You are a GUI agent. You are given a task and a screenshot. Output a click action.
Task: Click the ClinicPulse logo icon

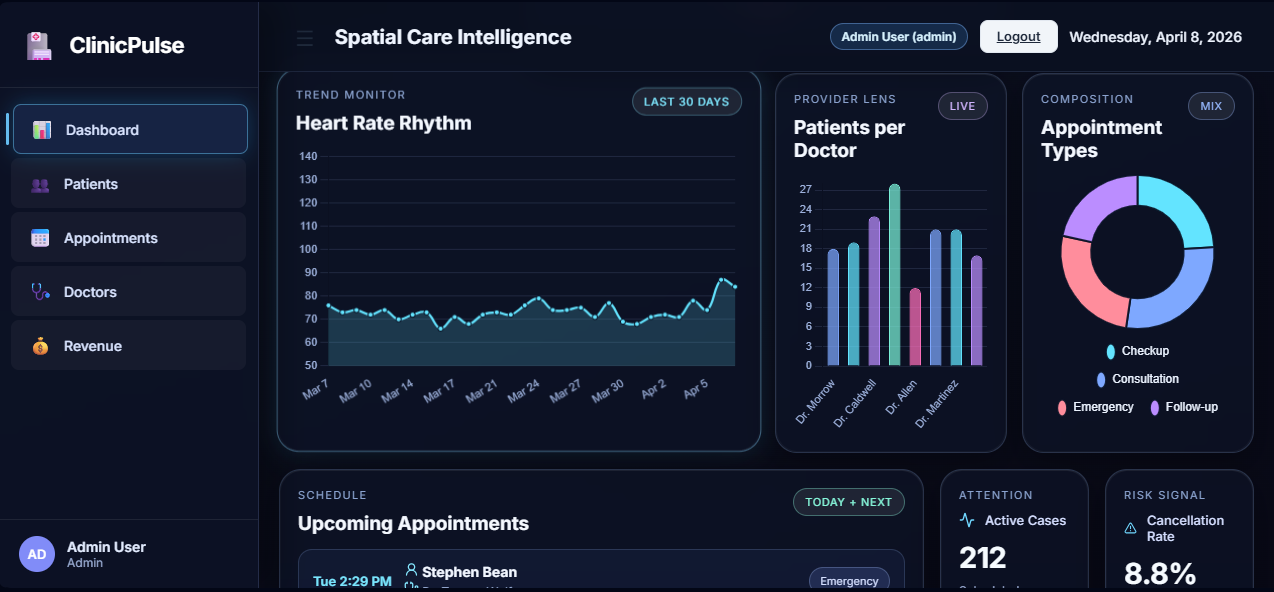pos(37,44)
